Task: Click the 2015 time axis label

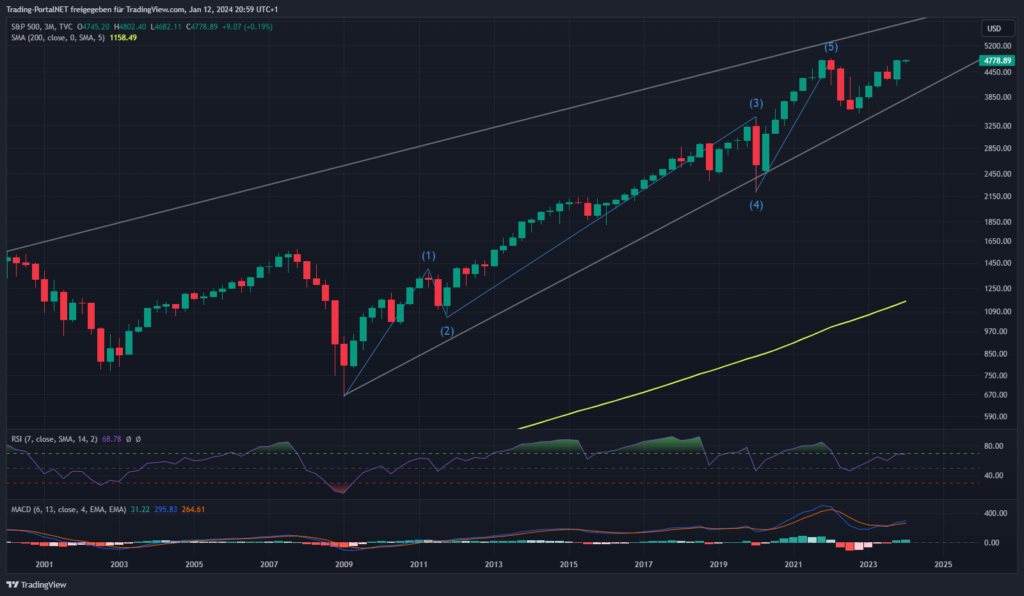Action: point(569,565)
